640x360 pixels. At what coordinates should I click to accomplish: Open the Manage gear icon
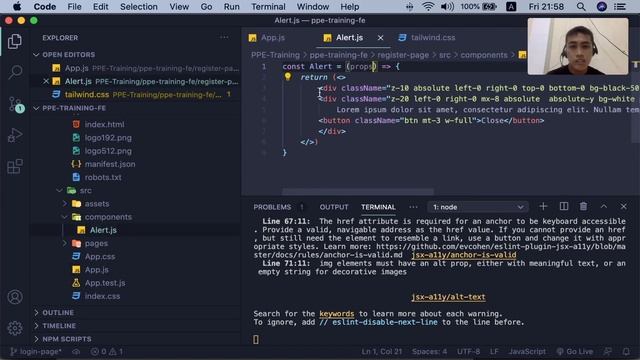[15, 328]
